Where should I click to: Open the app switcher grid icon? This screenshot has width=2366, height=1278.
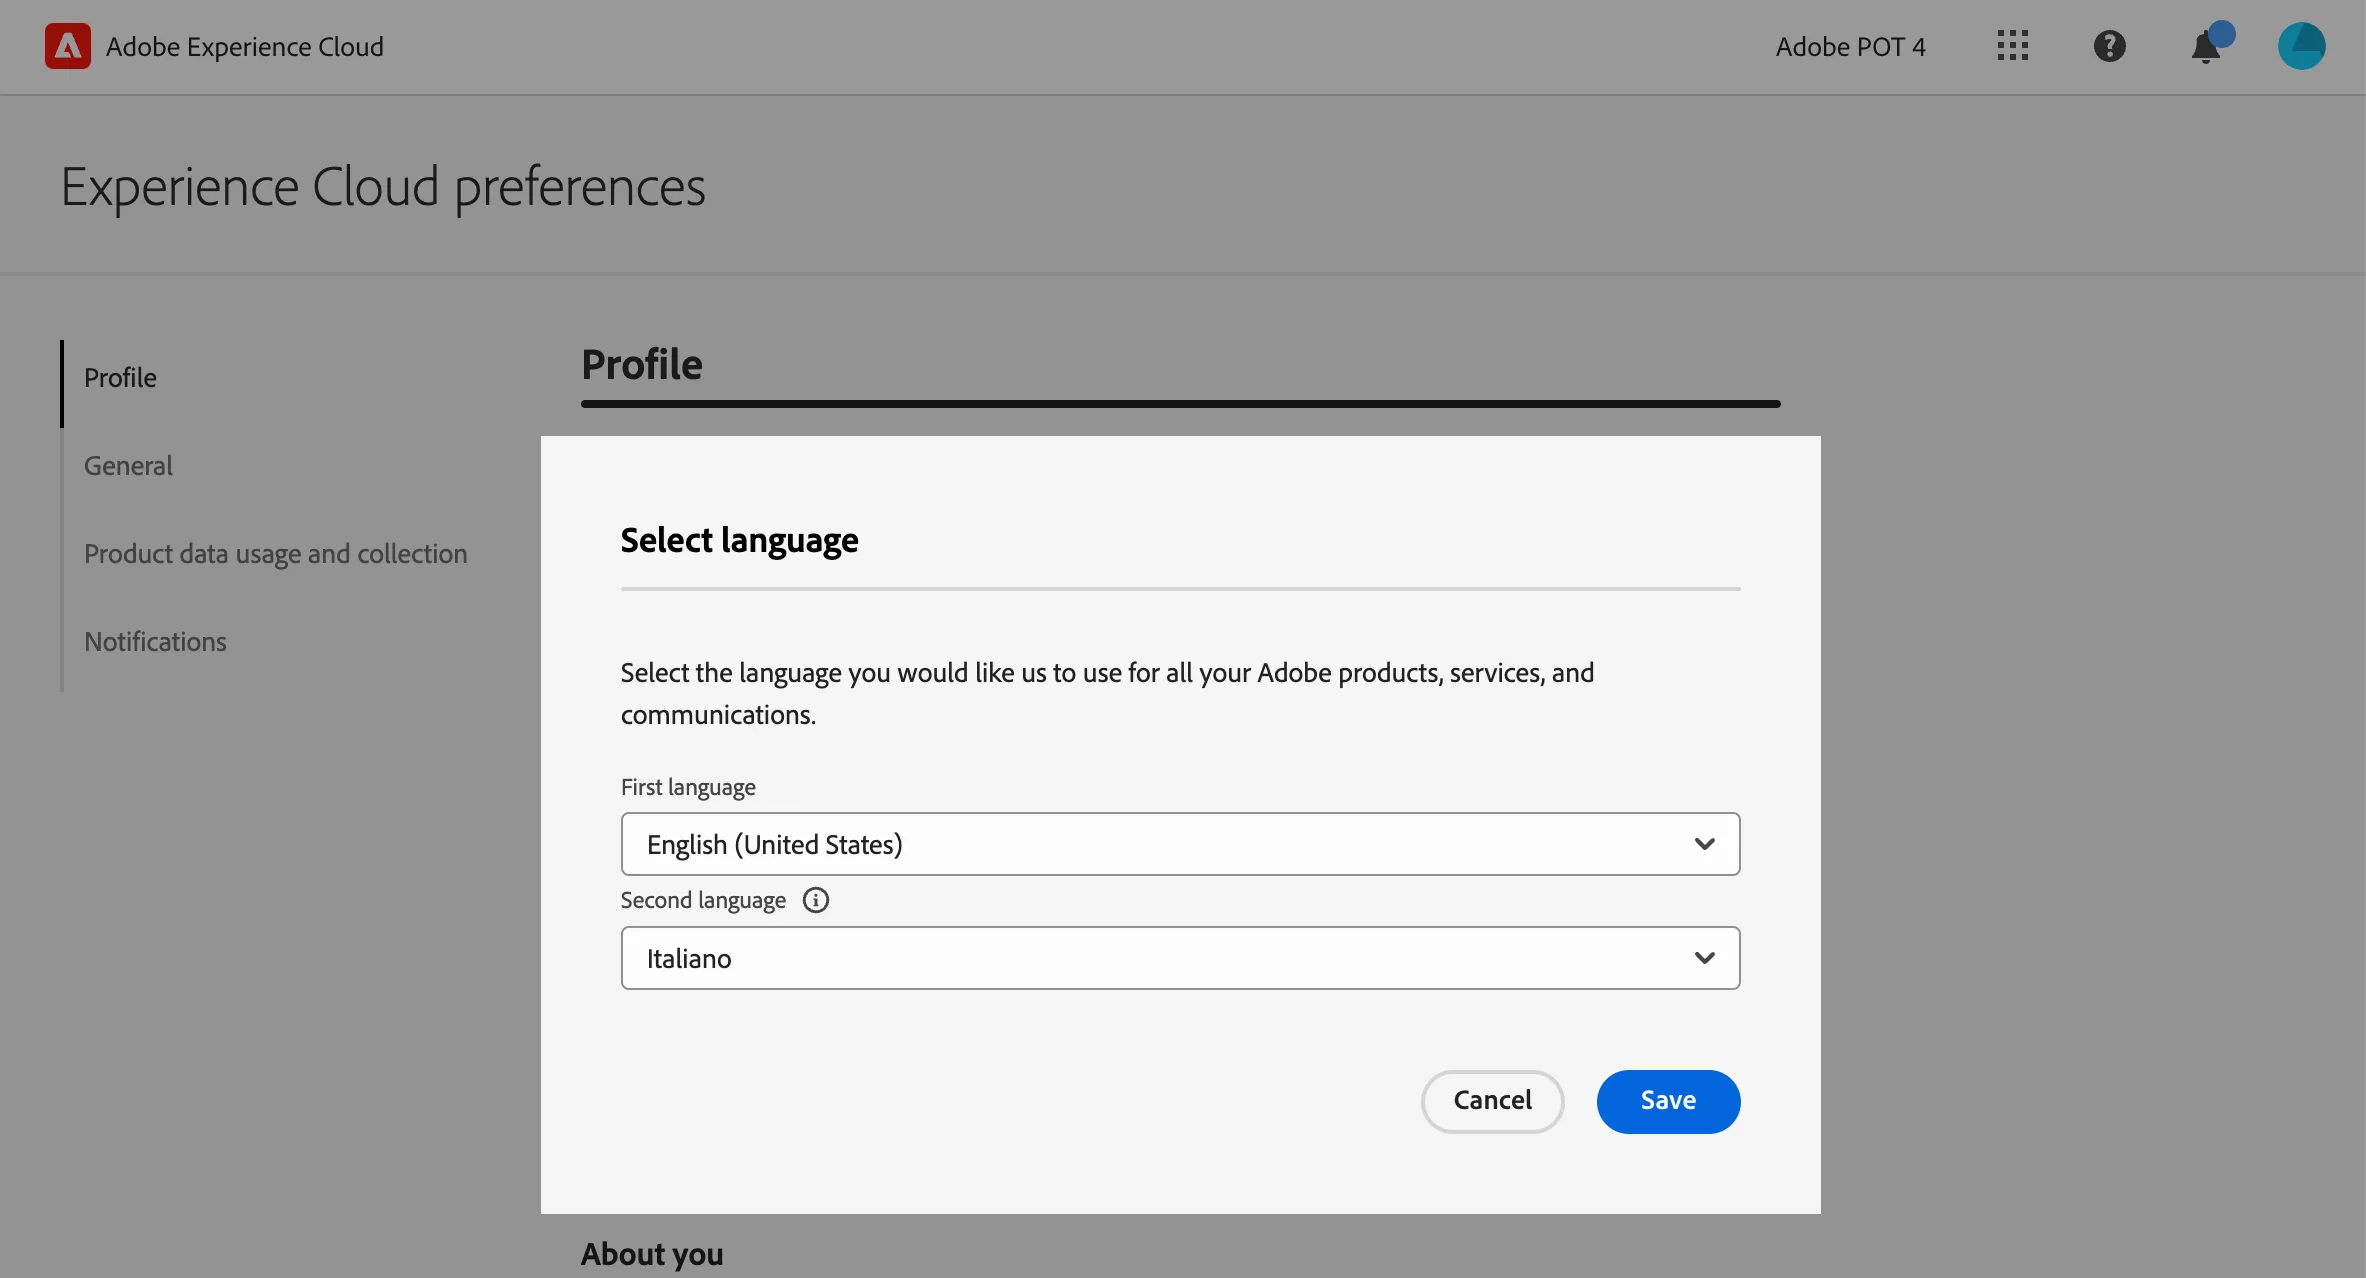point(2012,46)
